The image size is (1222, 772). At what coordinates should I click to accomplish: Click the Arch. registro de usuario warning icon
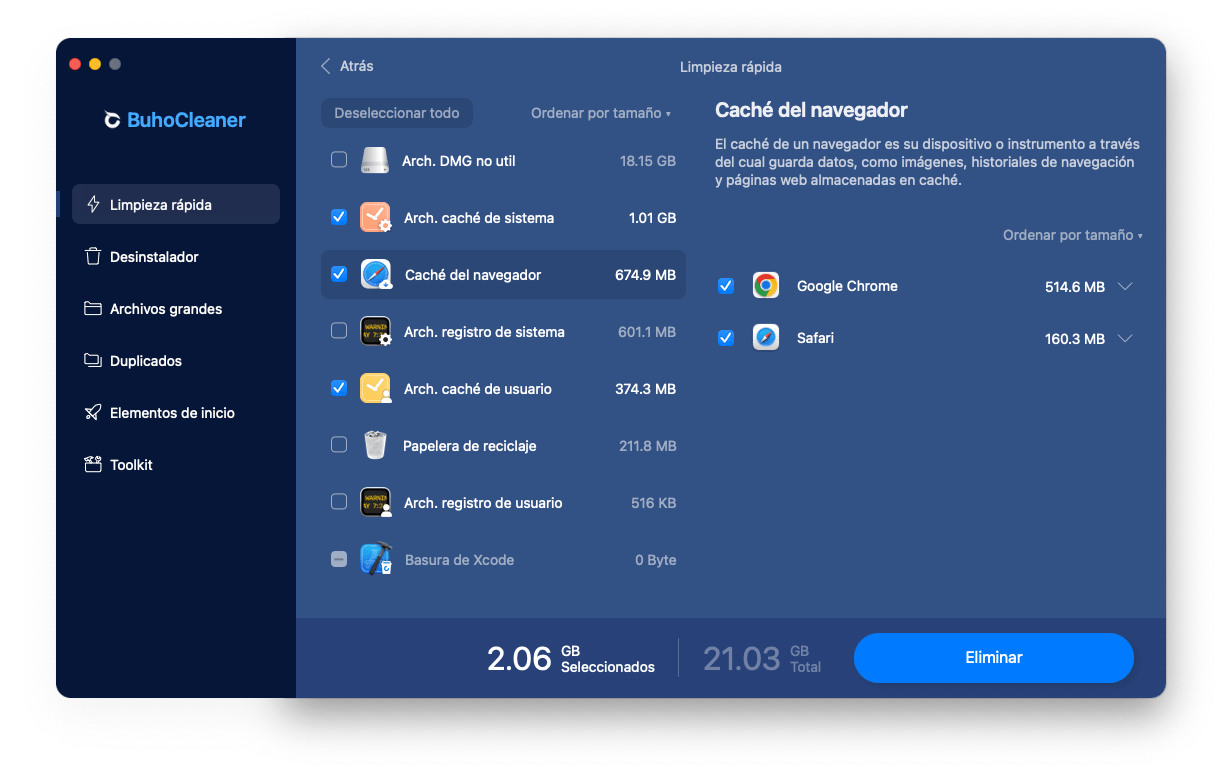375,502
